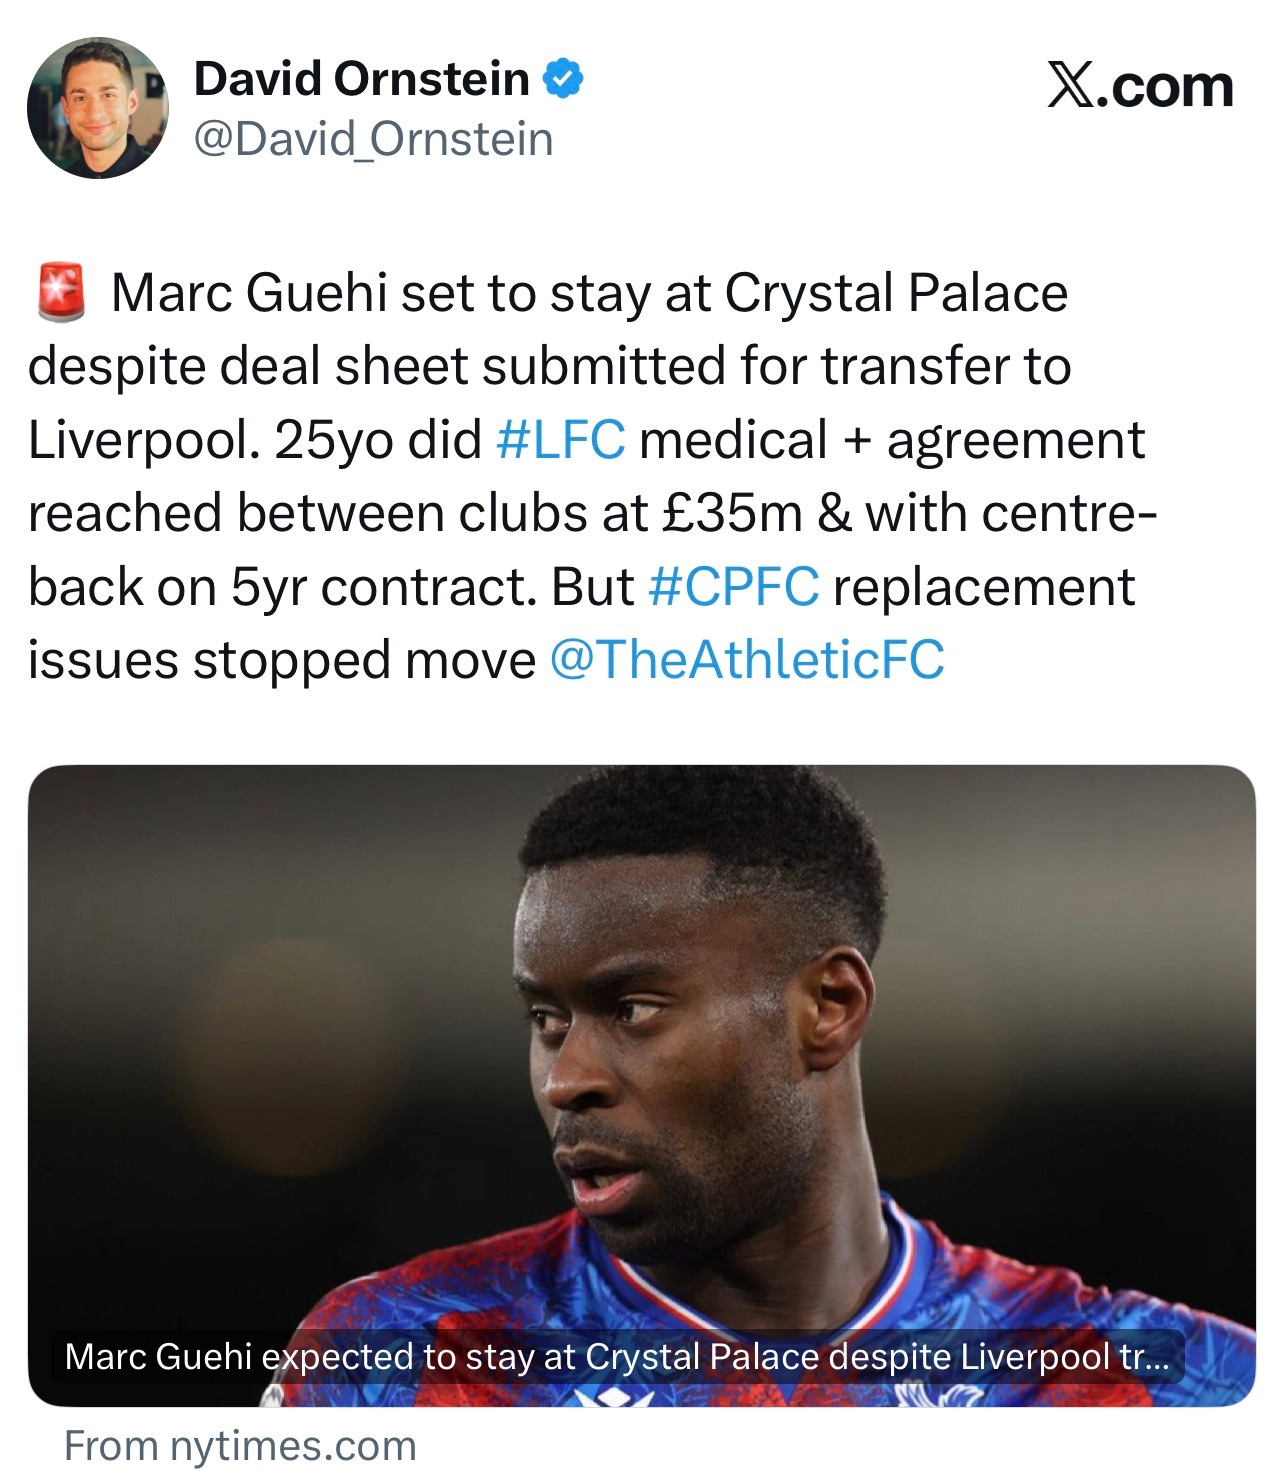The height and width of the screenshot is (1470, 1284).
Task: Open the @TheAthleticFC mention
Action: click(747, 660)
